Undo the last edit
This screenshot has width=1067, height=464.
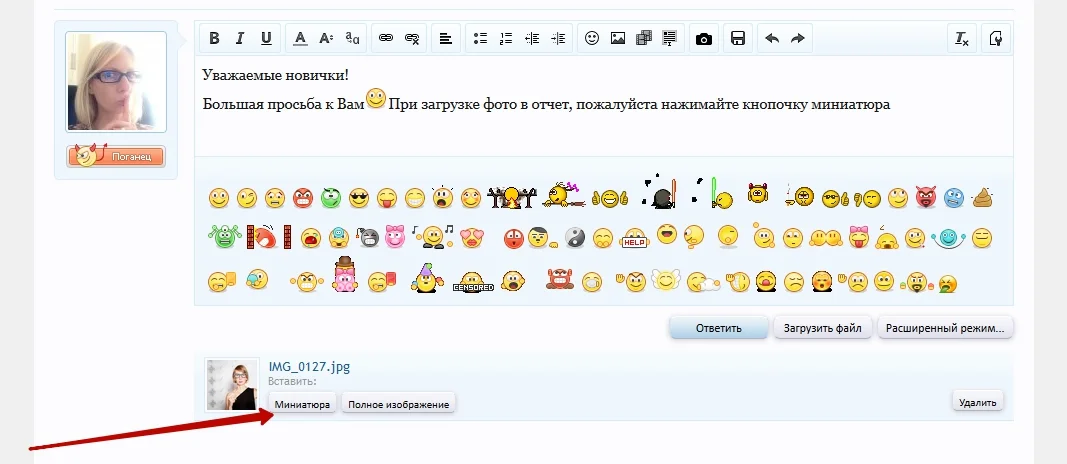772,38
